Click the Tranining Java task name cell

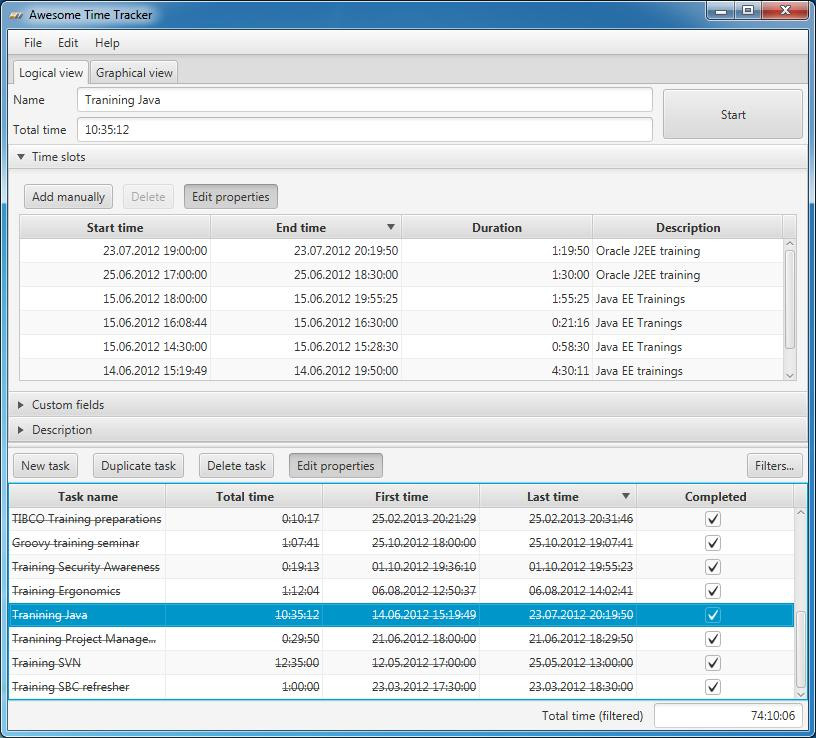point(87,615)
